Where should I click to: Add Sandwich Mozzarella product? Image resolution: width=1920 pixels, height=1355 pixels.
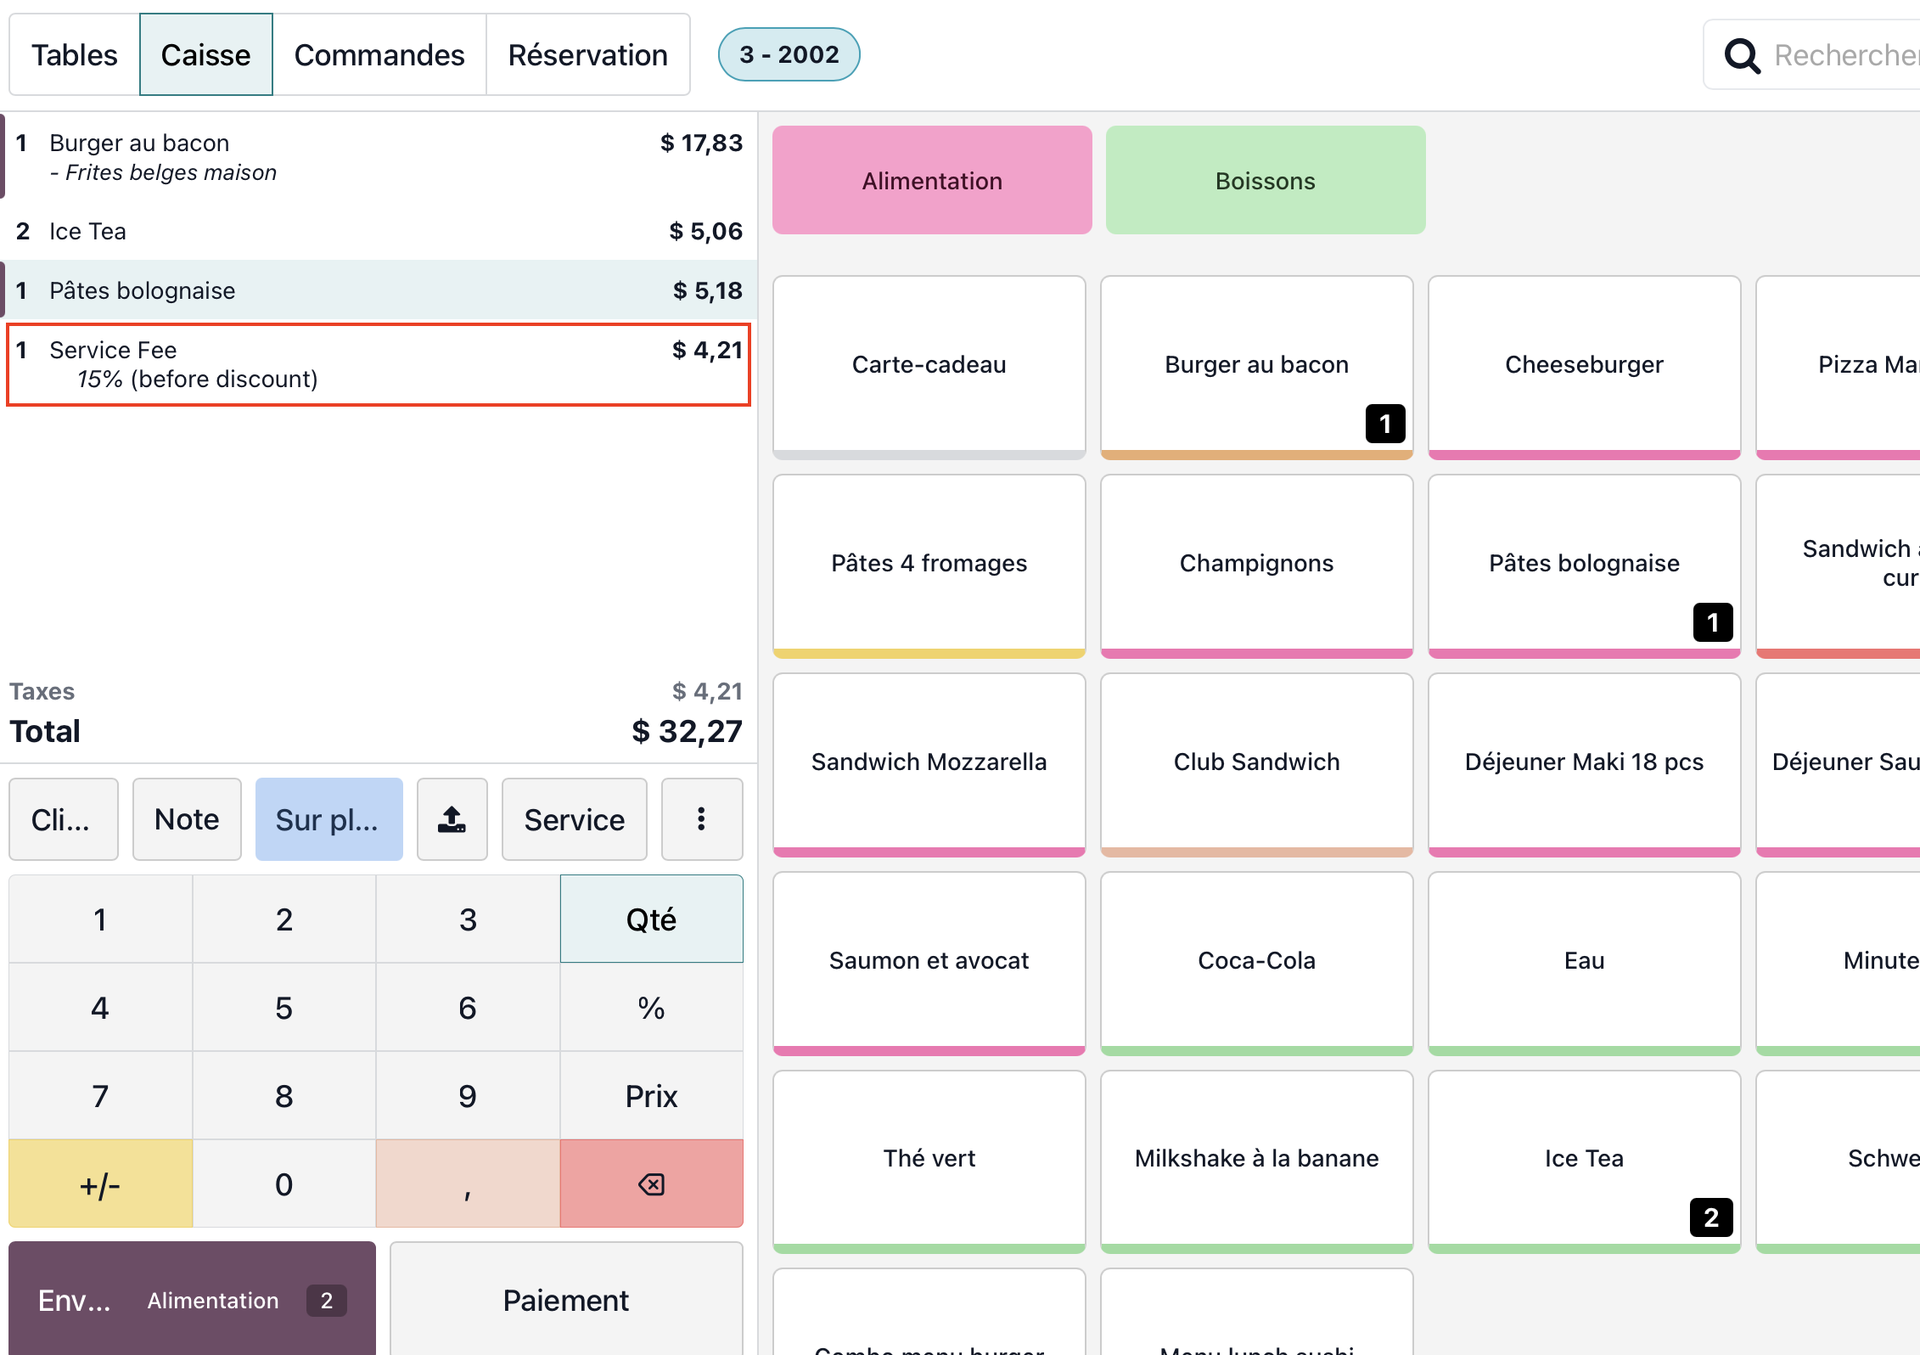[x=929, y=765]
